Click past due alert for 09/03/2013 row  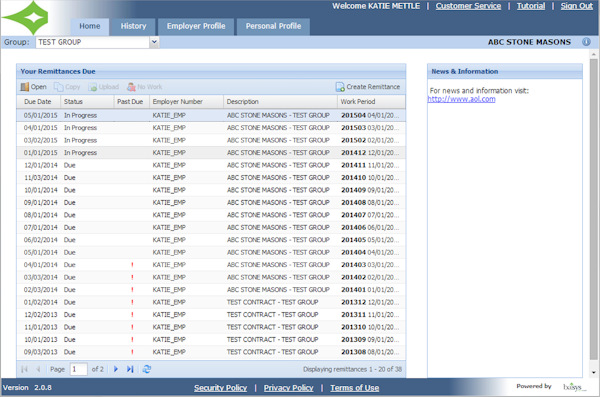pos(132,352)
